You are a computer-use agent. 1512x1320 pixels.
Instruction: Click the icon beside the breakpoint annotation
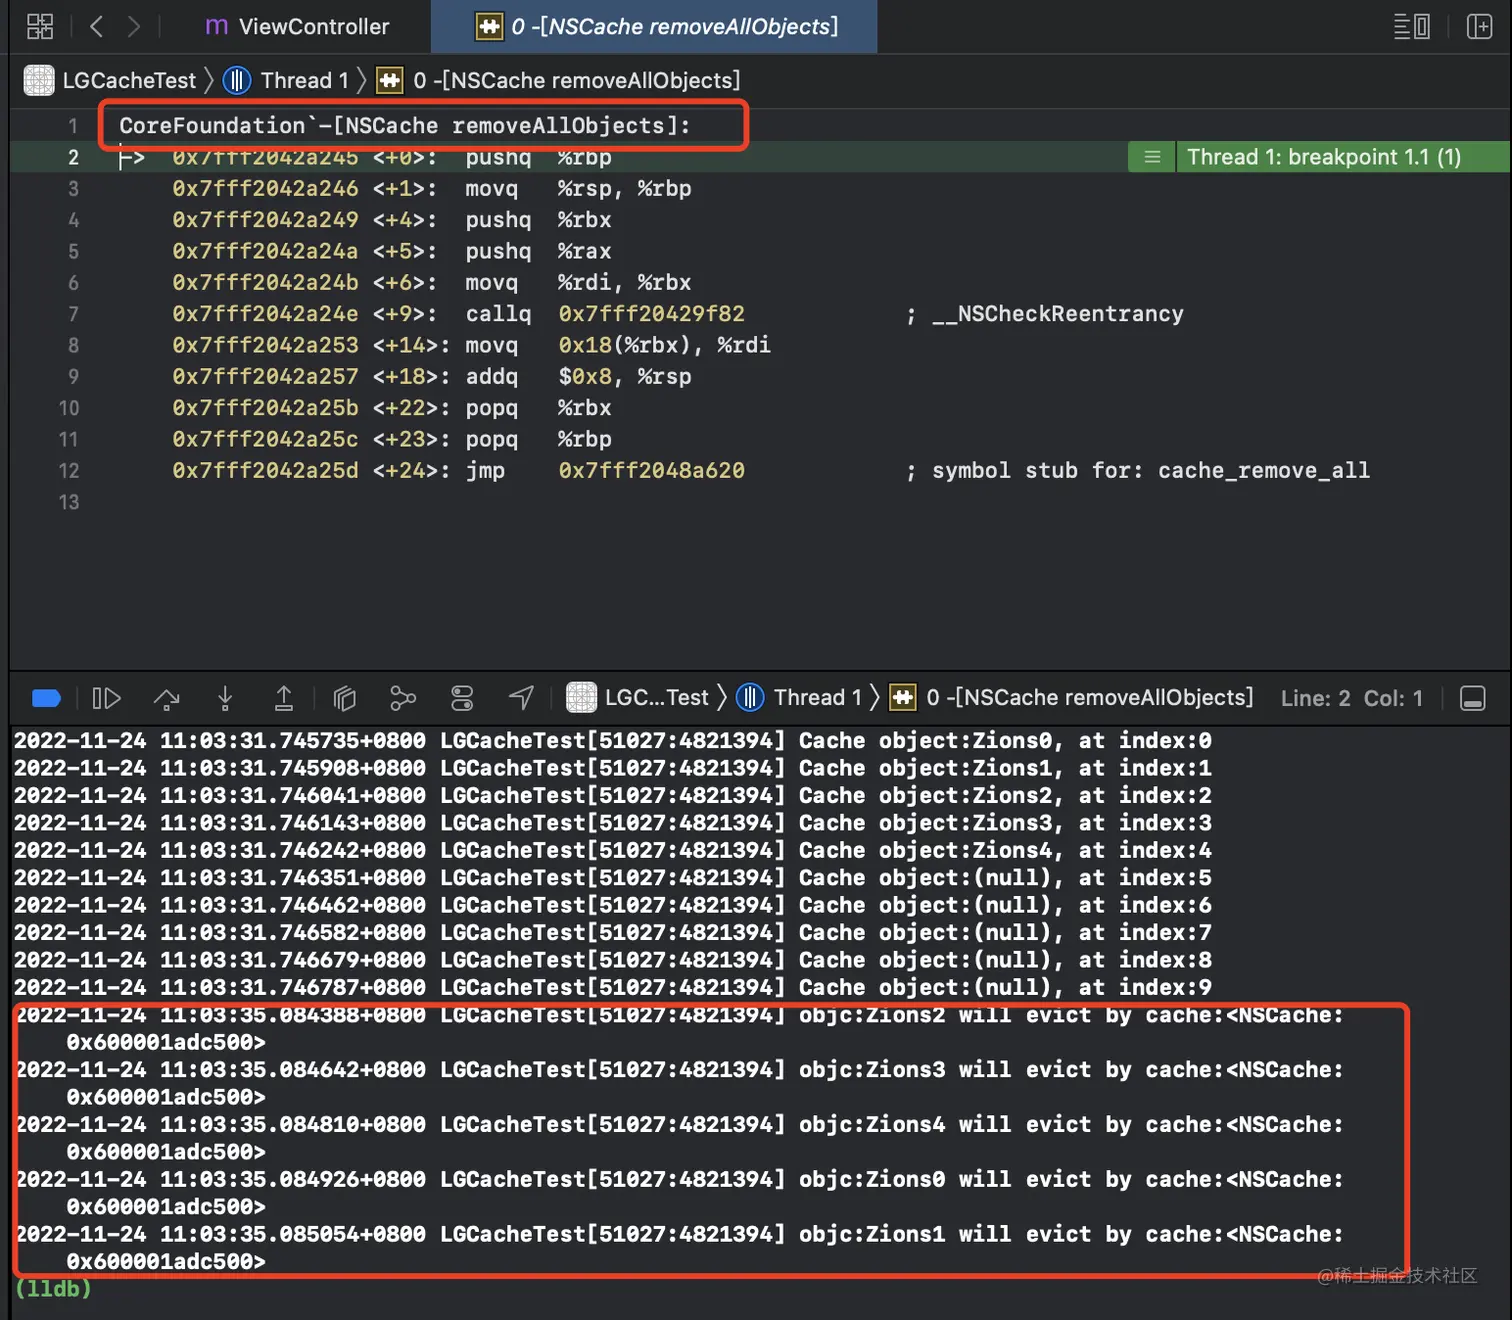1152,157
